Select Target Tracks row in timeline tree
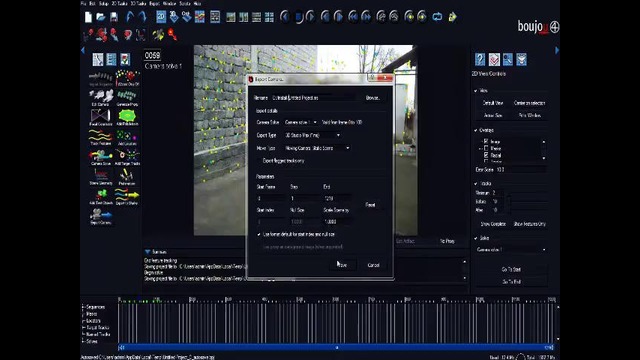 point(97,327)
